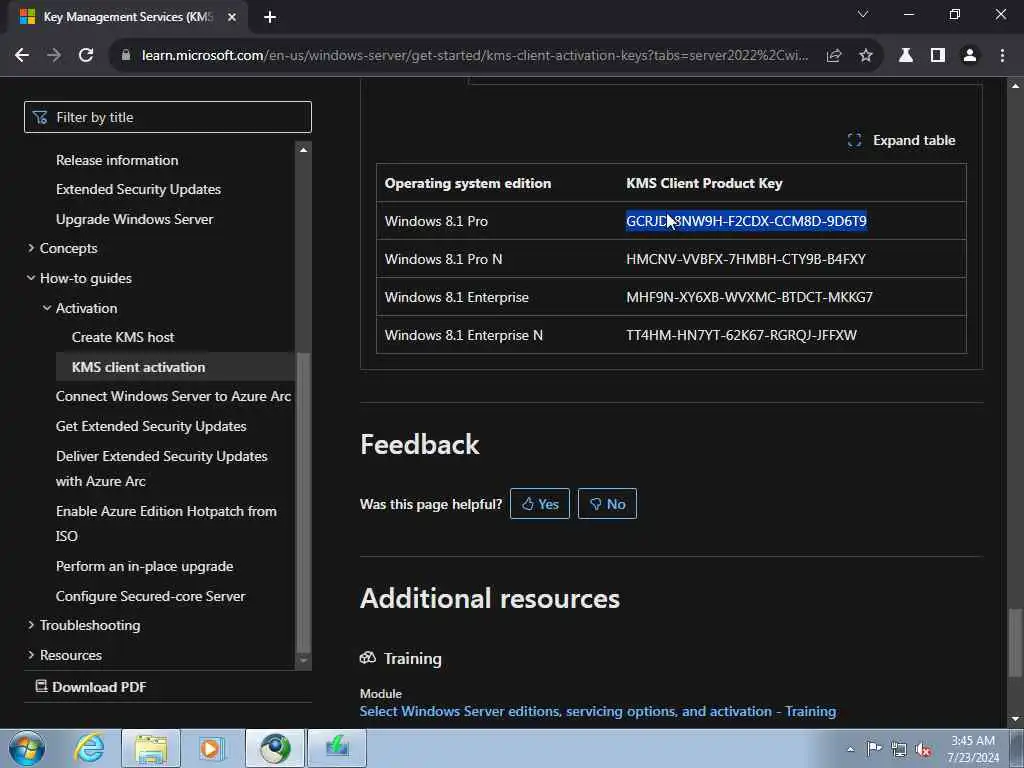Open Release information page
Viewport: 1024px width, 768px height.
pyautogui.click(x=117, y=160)
